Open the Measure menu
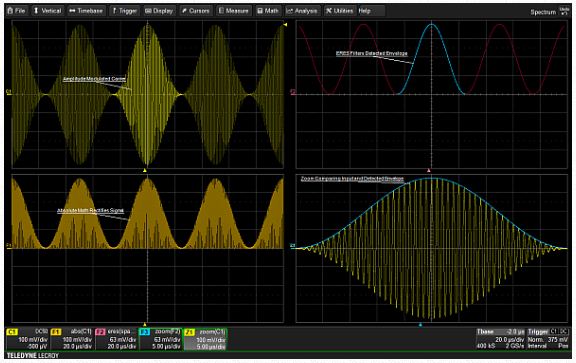Screen dimensions: 576x363 [x=234, y=11]
